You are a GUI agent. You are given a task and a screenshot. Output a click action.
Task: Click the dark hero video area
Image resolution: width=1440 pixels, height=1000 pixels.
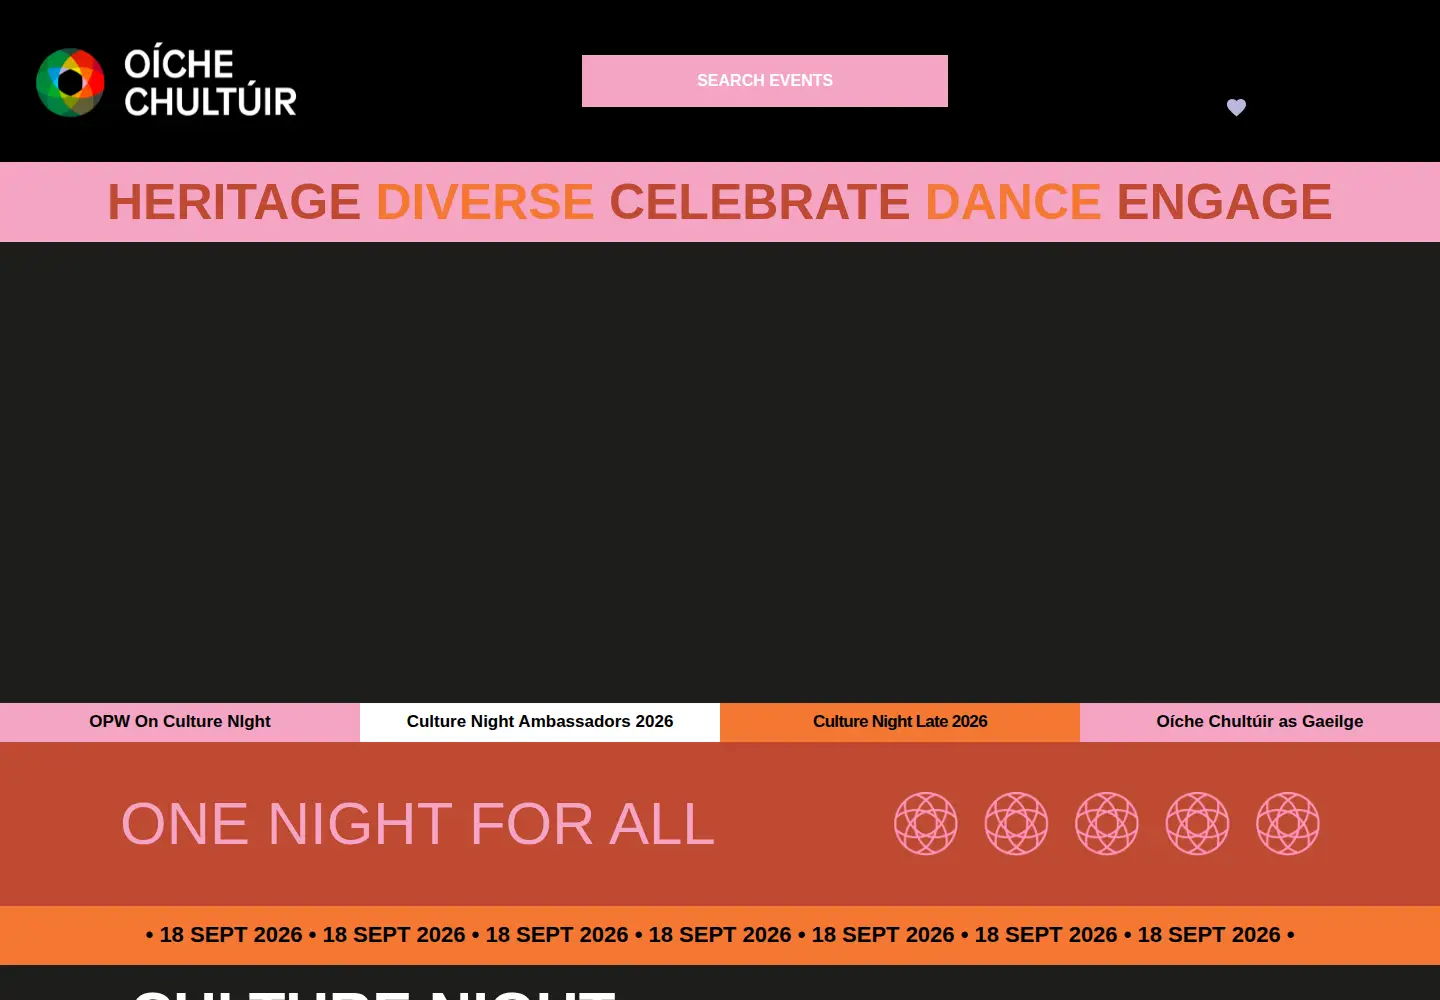coord(720,472)
